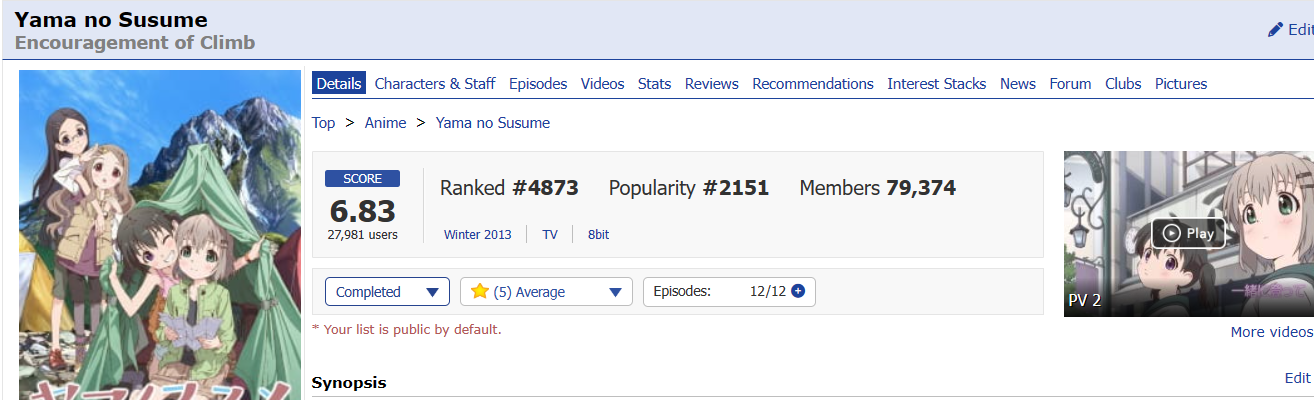Open the Clubs tab
Image resolution: width=1314 pixels, height=400 pixels.
tap(1123, 84)
